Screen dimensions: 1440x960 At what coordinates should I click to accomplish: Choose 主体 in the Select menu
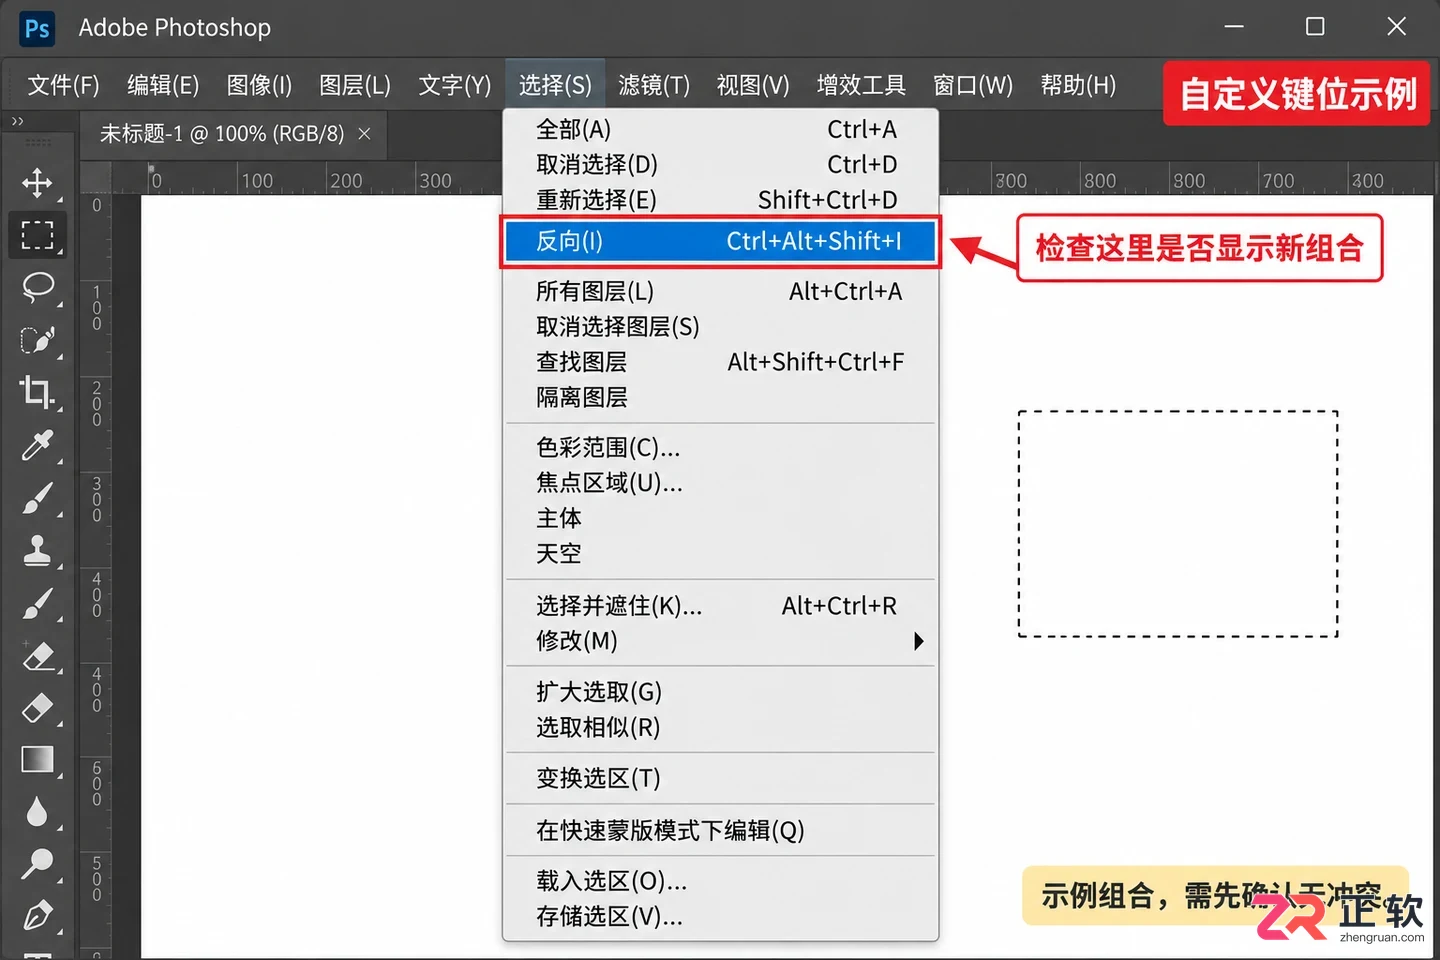point(720,518)
